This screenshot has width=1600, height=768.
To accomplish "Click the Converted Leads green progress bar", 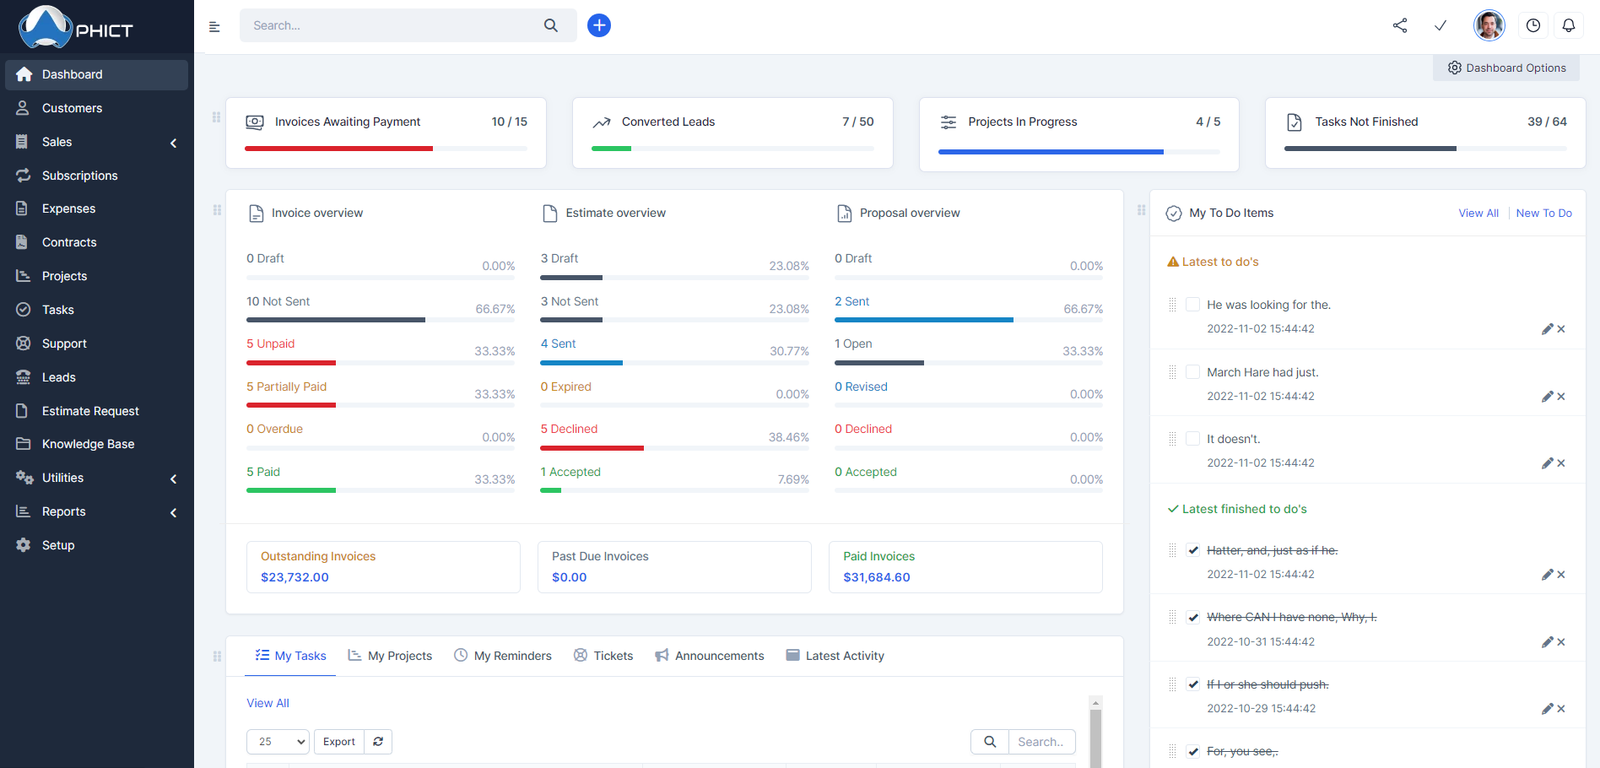I will [x=611, y=149].
